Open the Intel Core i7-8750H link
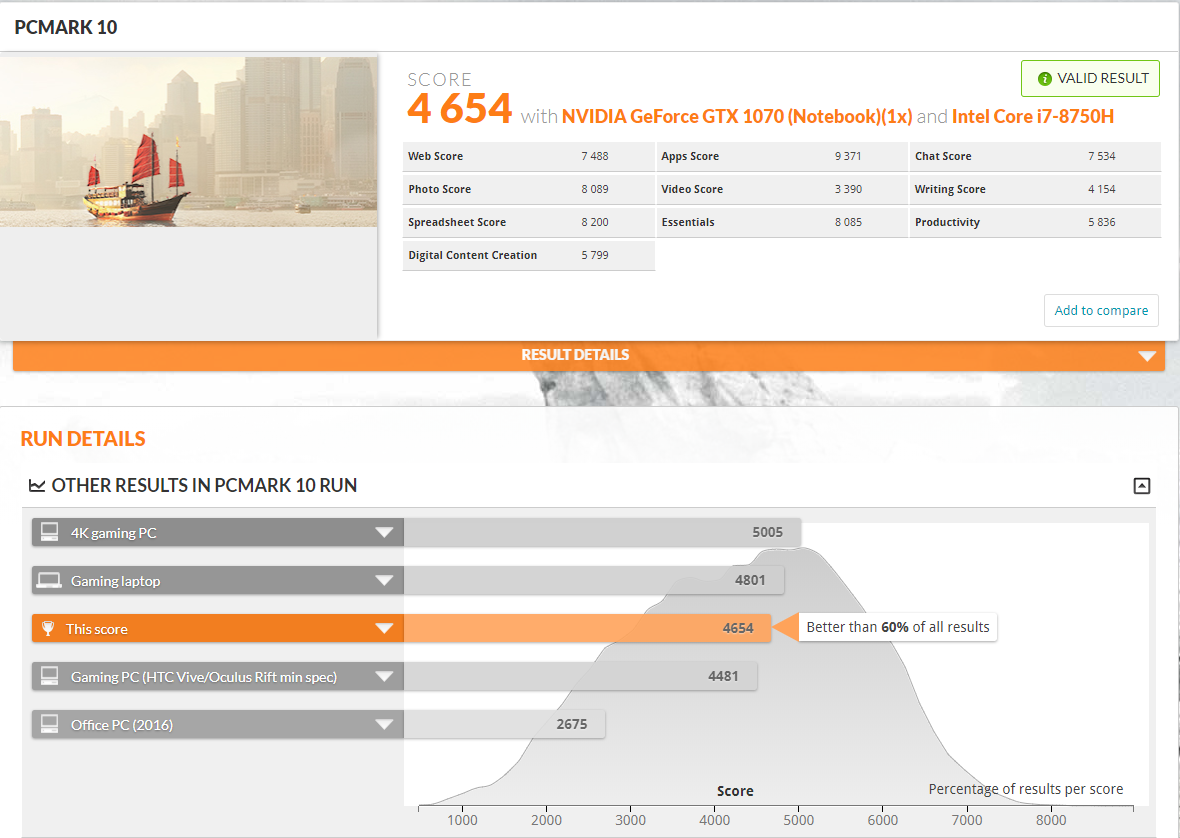Image resolution: width=1180 pixels, height=838 pixels. pos(1032,117)
